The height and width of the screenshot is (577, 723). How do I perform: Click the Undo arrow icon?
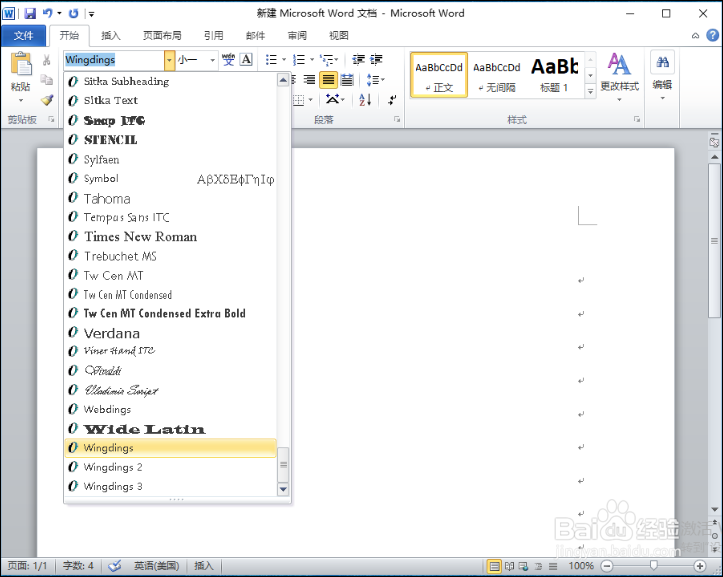coord(47,13)
